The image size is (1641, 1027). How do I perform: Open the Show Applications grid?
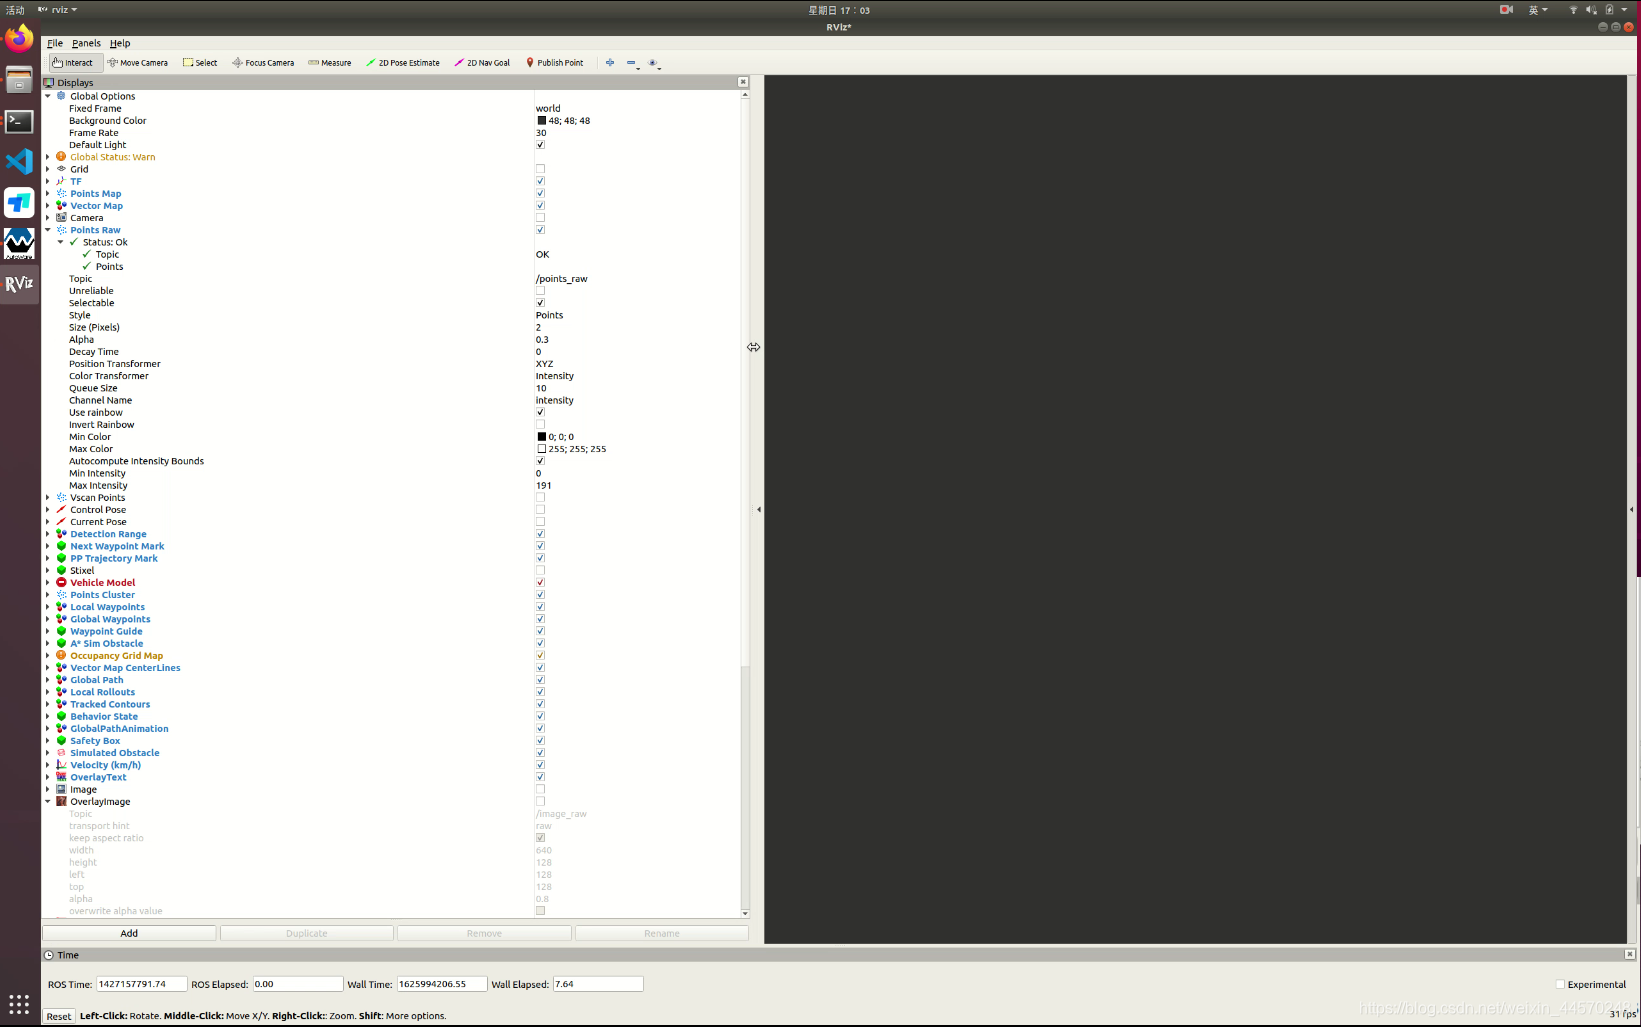coord(19,1004)
